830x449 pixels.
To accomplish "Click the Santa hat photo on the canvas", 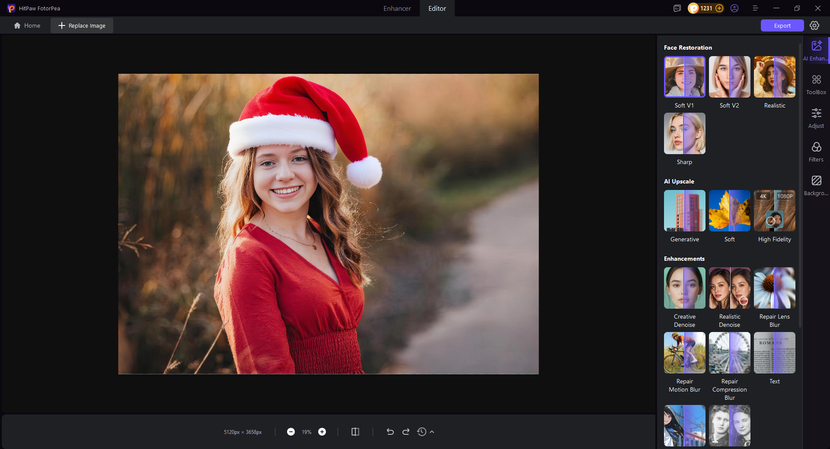I will (328, 224).
